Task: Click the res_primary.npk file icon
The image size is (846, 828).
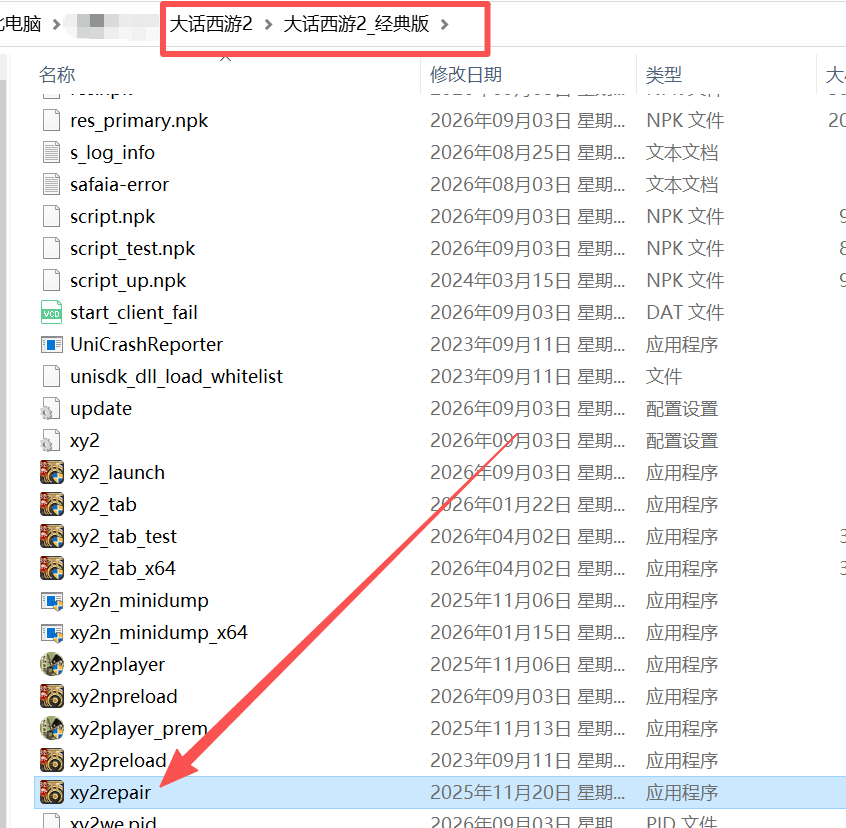Action: pyautogui.click(x=51, y=120)
